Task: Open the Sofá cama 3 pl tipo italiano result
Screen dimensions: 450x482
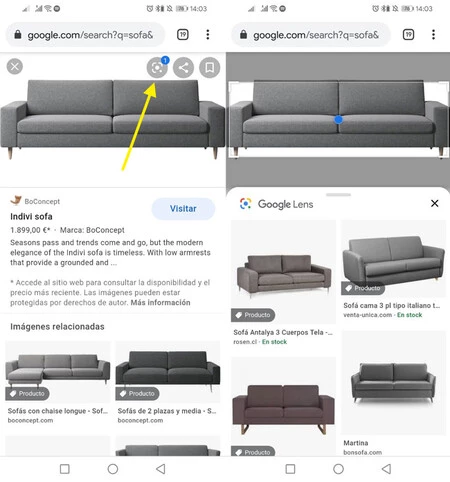Action: click(393, 269)
